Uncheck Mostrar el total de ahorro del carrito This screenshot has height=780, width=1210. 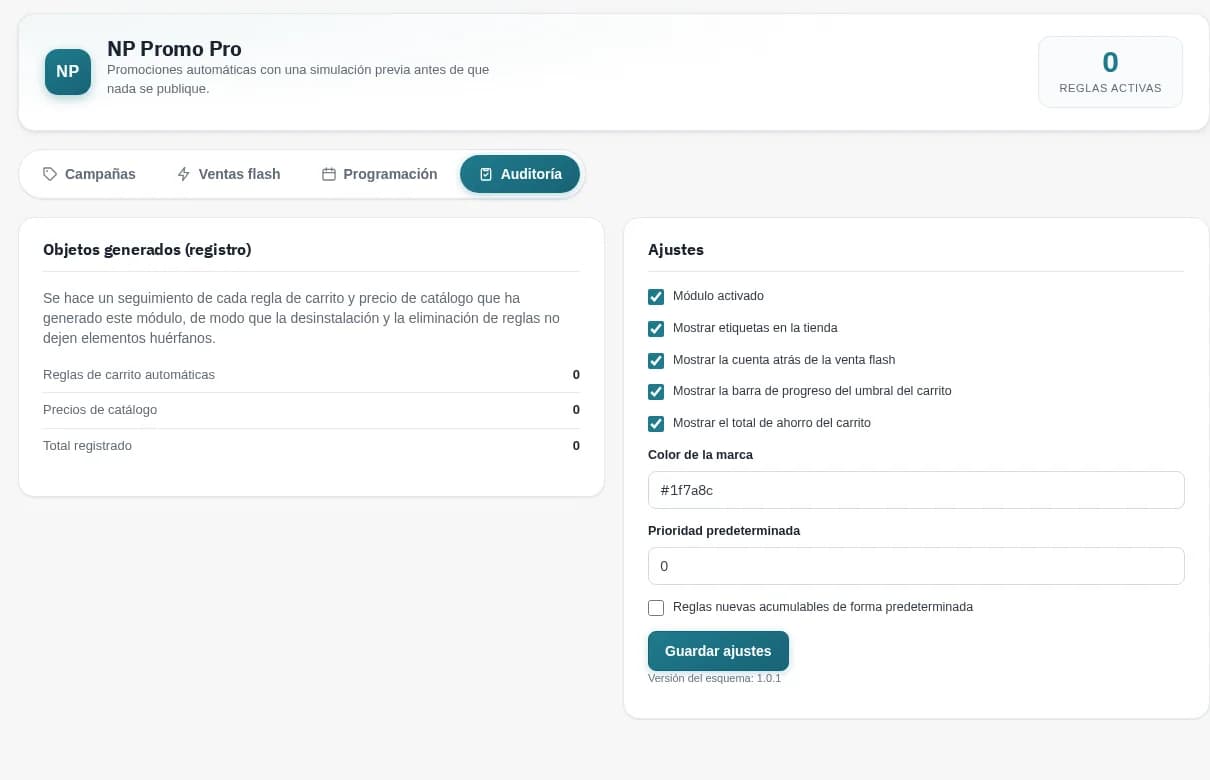656,424
